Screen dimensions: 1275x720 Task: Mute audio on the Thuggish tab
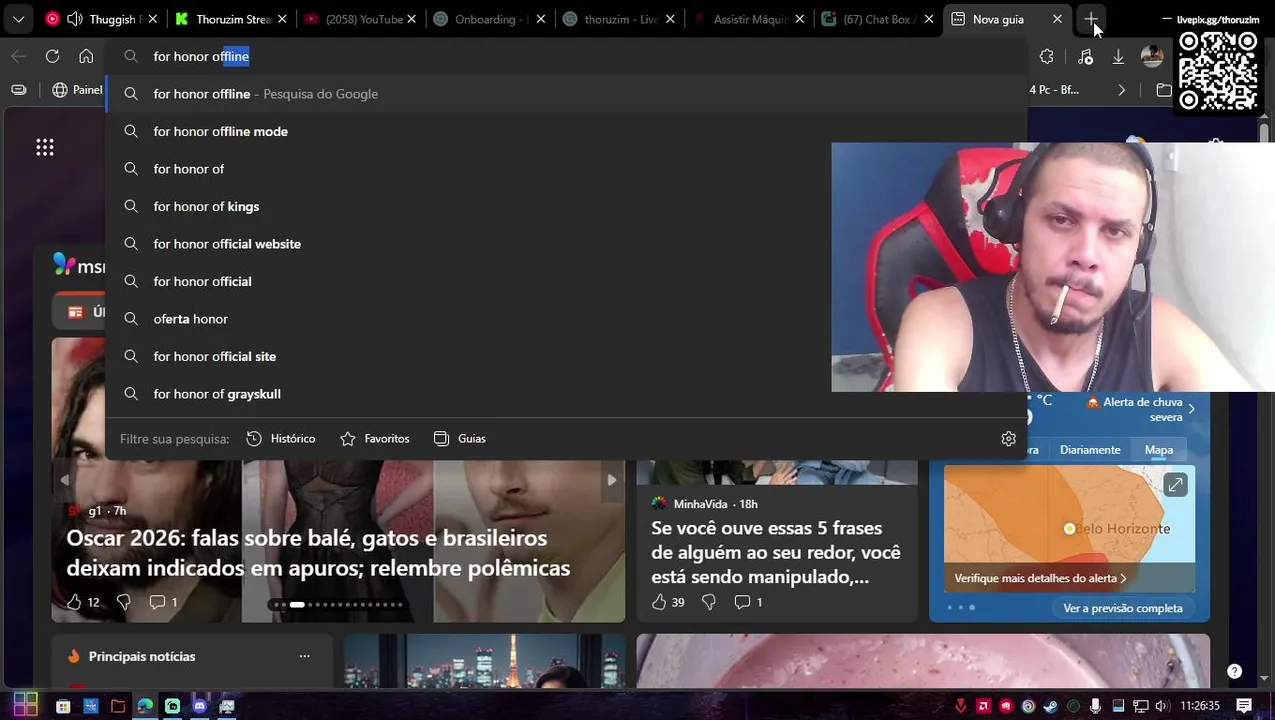(x=74, y=19)
